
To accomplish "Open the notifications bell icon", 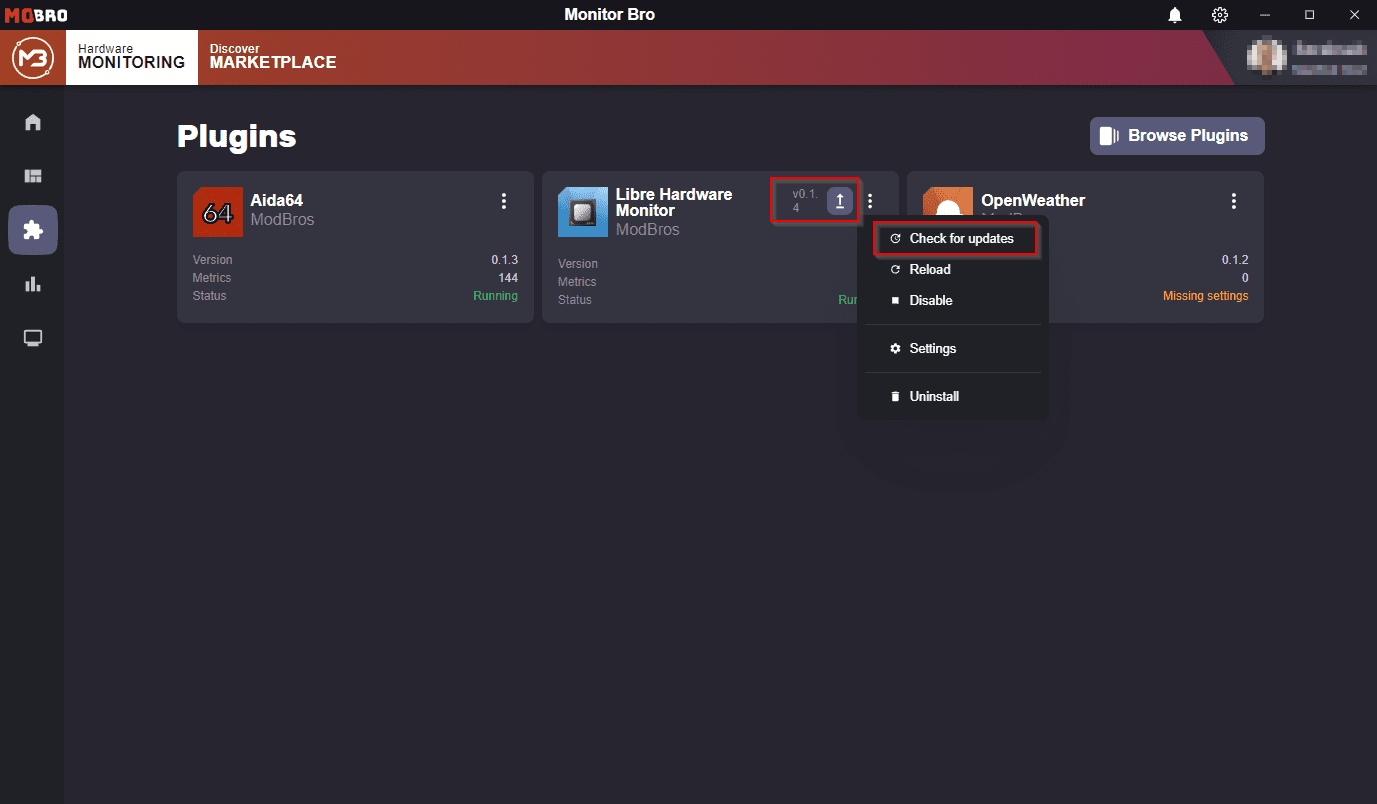I will click(x=1175, y=15).
